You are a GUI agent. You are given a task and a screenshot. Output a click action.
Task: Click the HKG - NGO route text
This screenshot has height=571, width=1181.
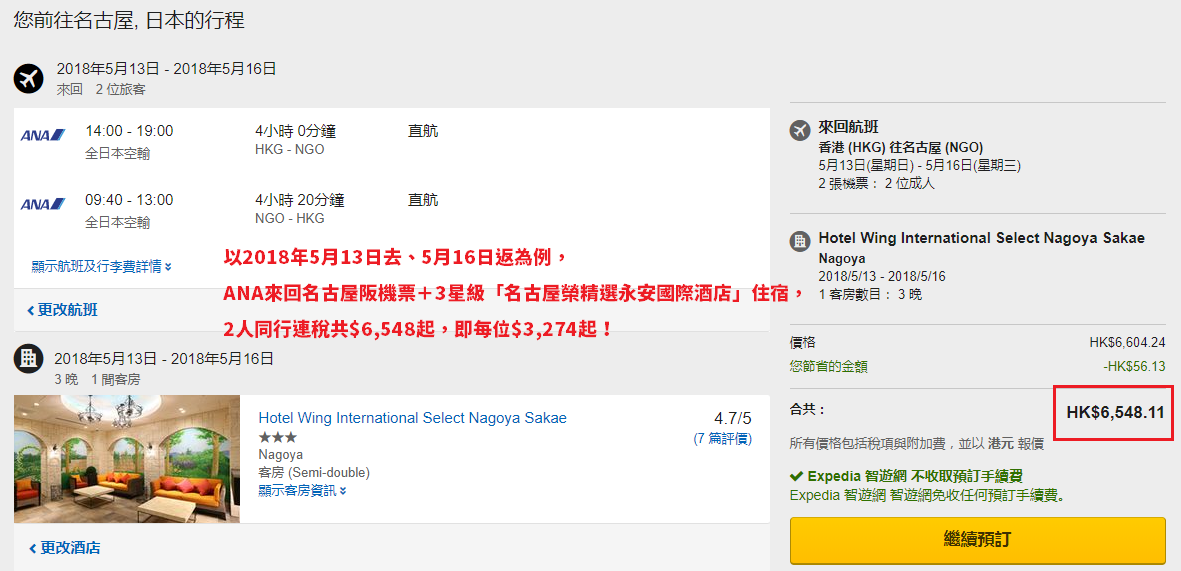pos(290,149)
